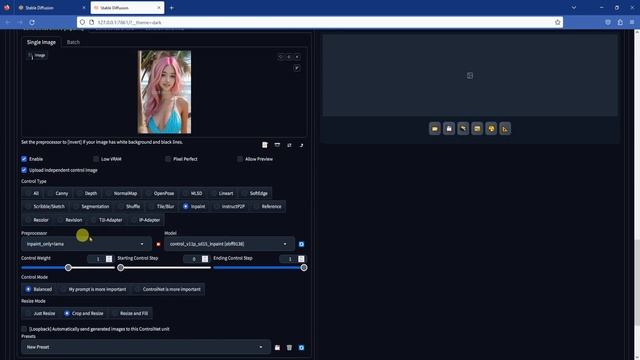Screen dimensions: 640x360
Task: Click the send dimensions arrow icon
Action: point(301,145)
